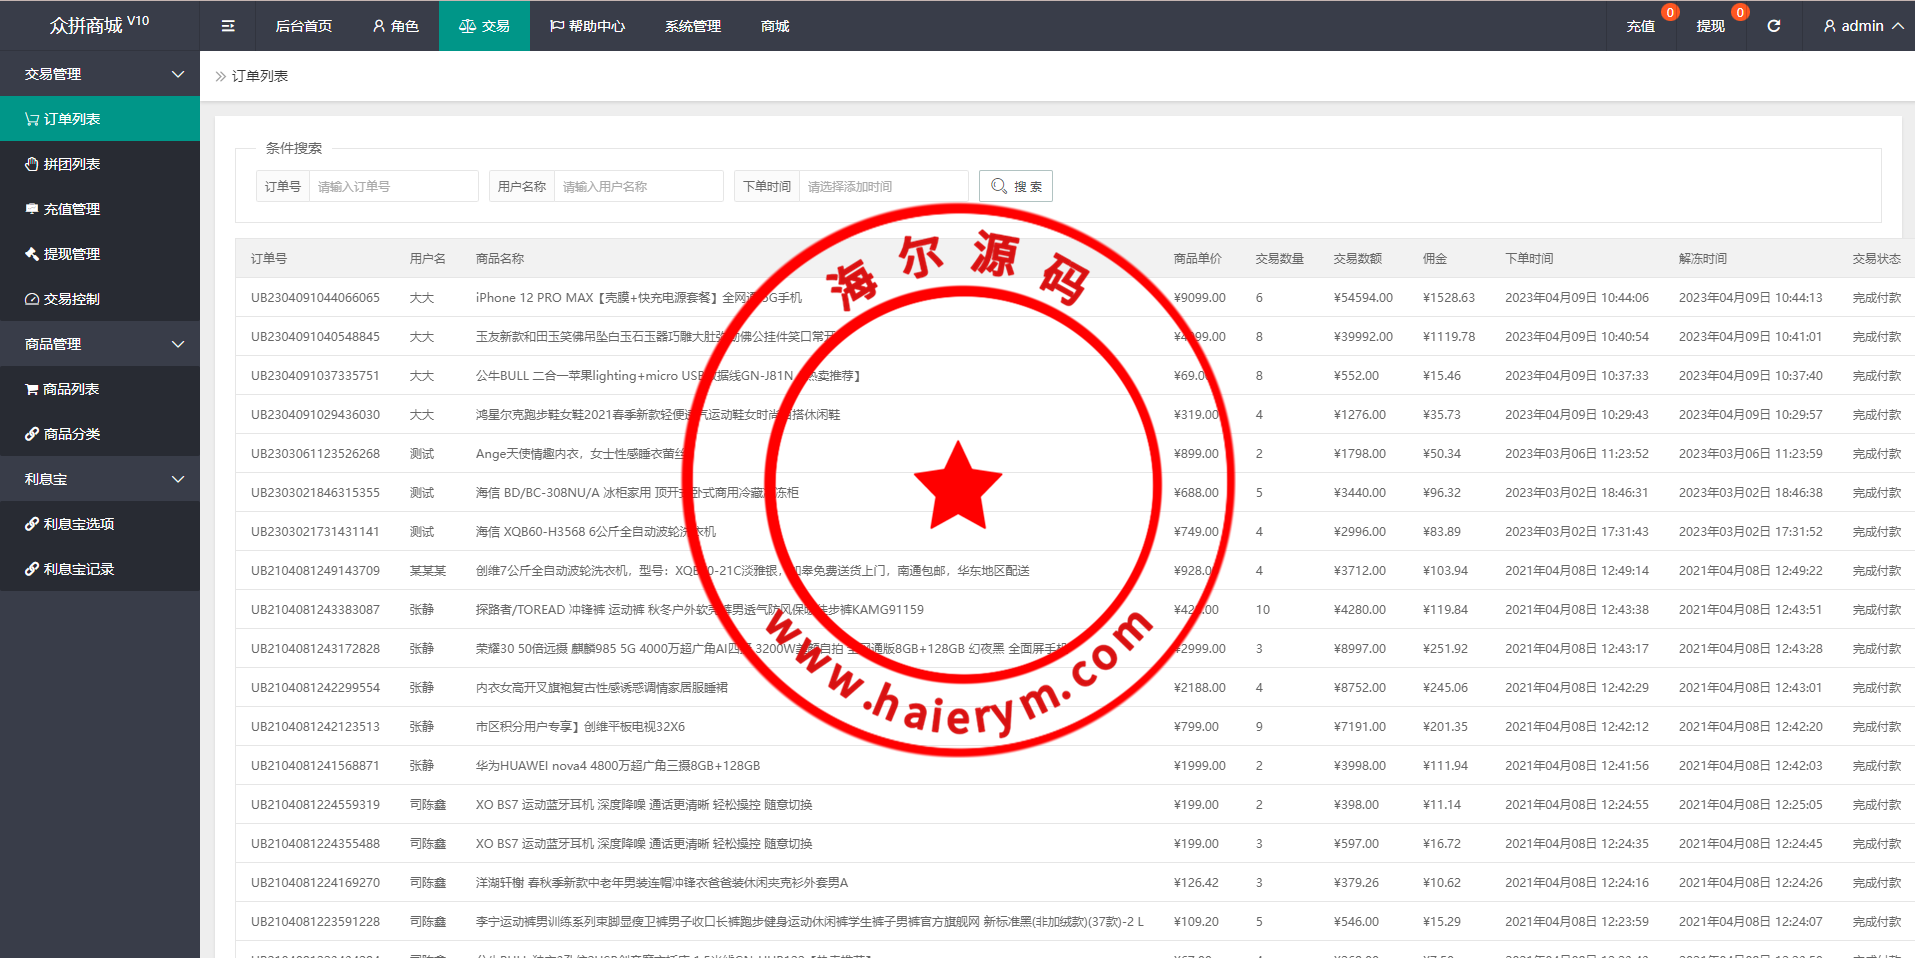Screen dimensions: 1915x958
Task: Open 系统管理 in top navigation
Action: pyautogui.click(x=692, y=26)
